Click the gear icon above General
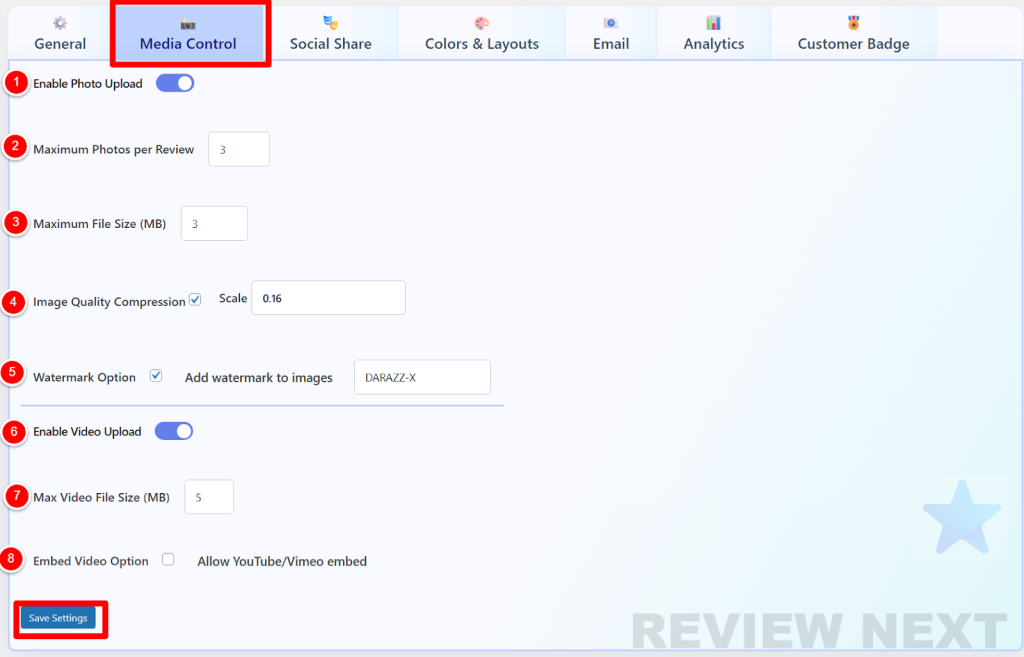Viewport: 1024px width, 657px height. (x=60, y=23)
